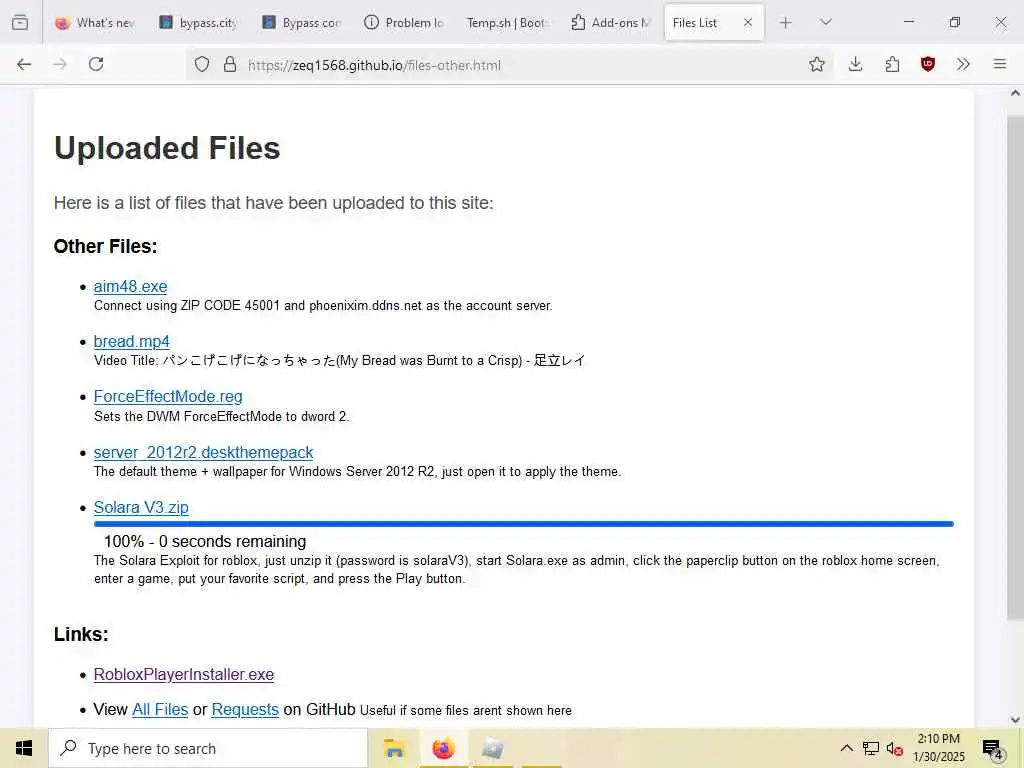Open the Windows Start menu
The image size is (1024, 768).
pos(24,748)
